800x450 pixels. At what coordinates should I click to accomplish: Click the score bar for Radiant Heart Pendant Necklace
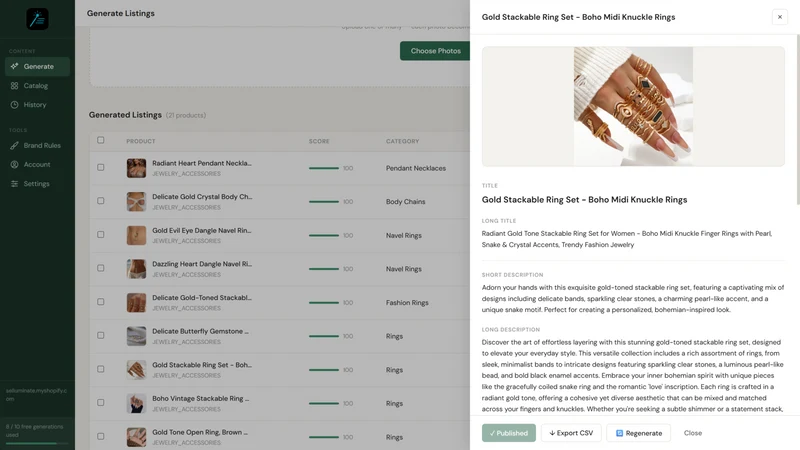(x=323, y=168)
